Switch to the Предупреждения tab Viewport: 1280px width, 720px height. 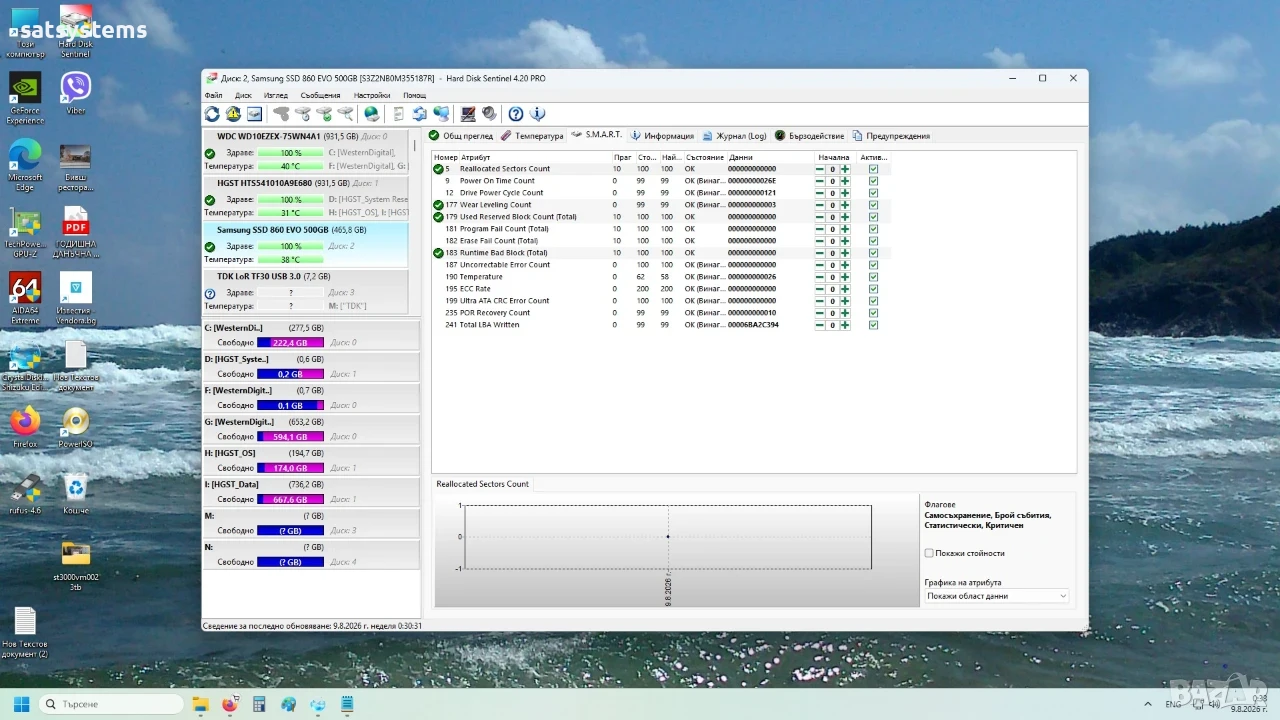(x=892, y=136)
